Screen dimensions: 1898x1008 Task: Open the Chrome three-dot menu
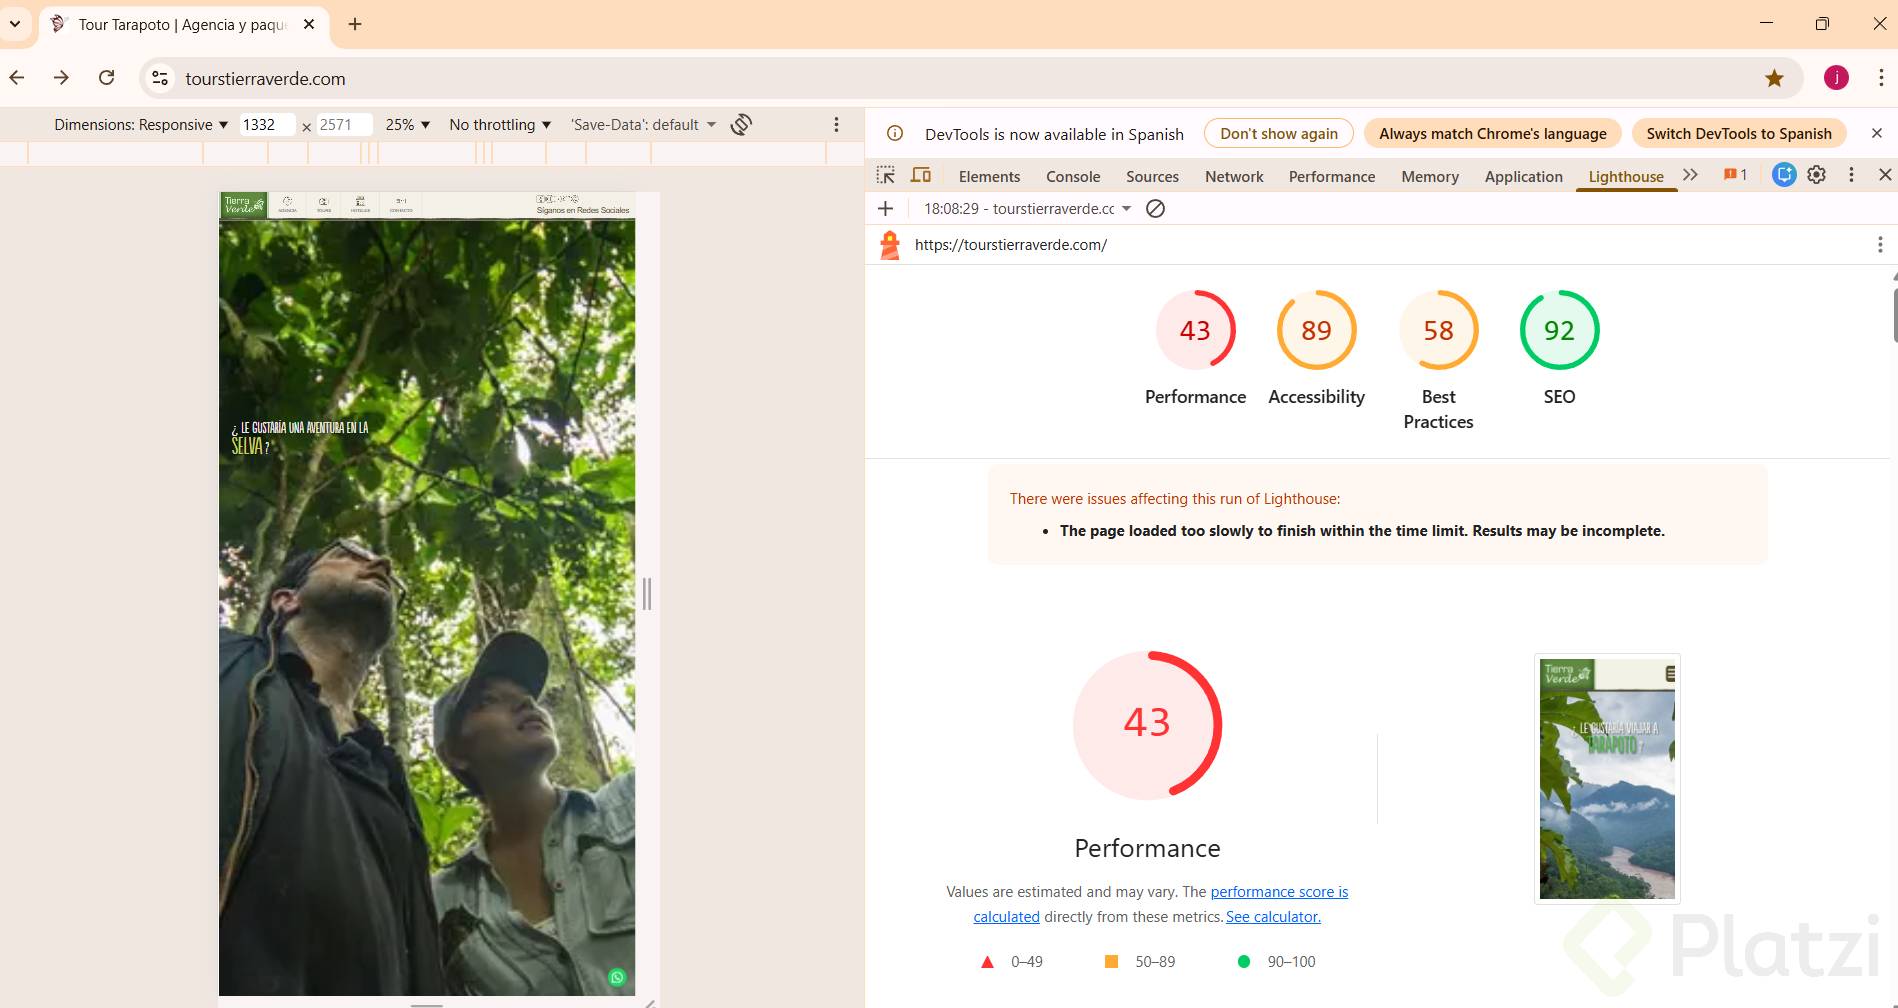click(1881, 78)
